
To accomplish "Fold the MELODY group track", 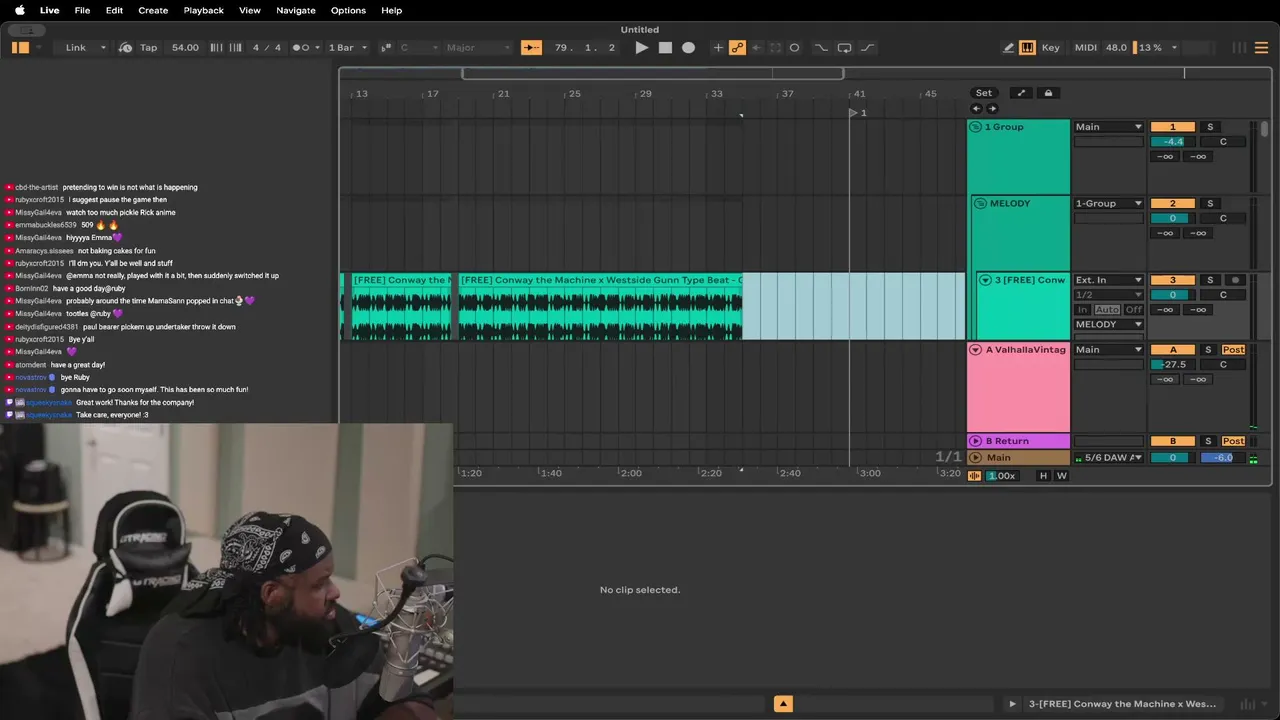I will (x=981, y=203).
